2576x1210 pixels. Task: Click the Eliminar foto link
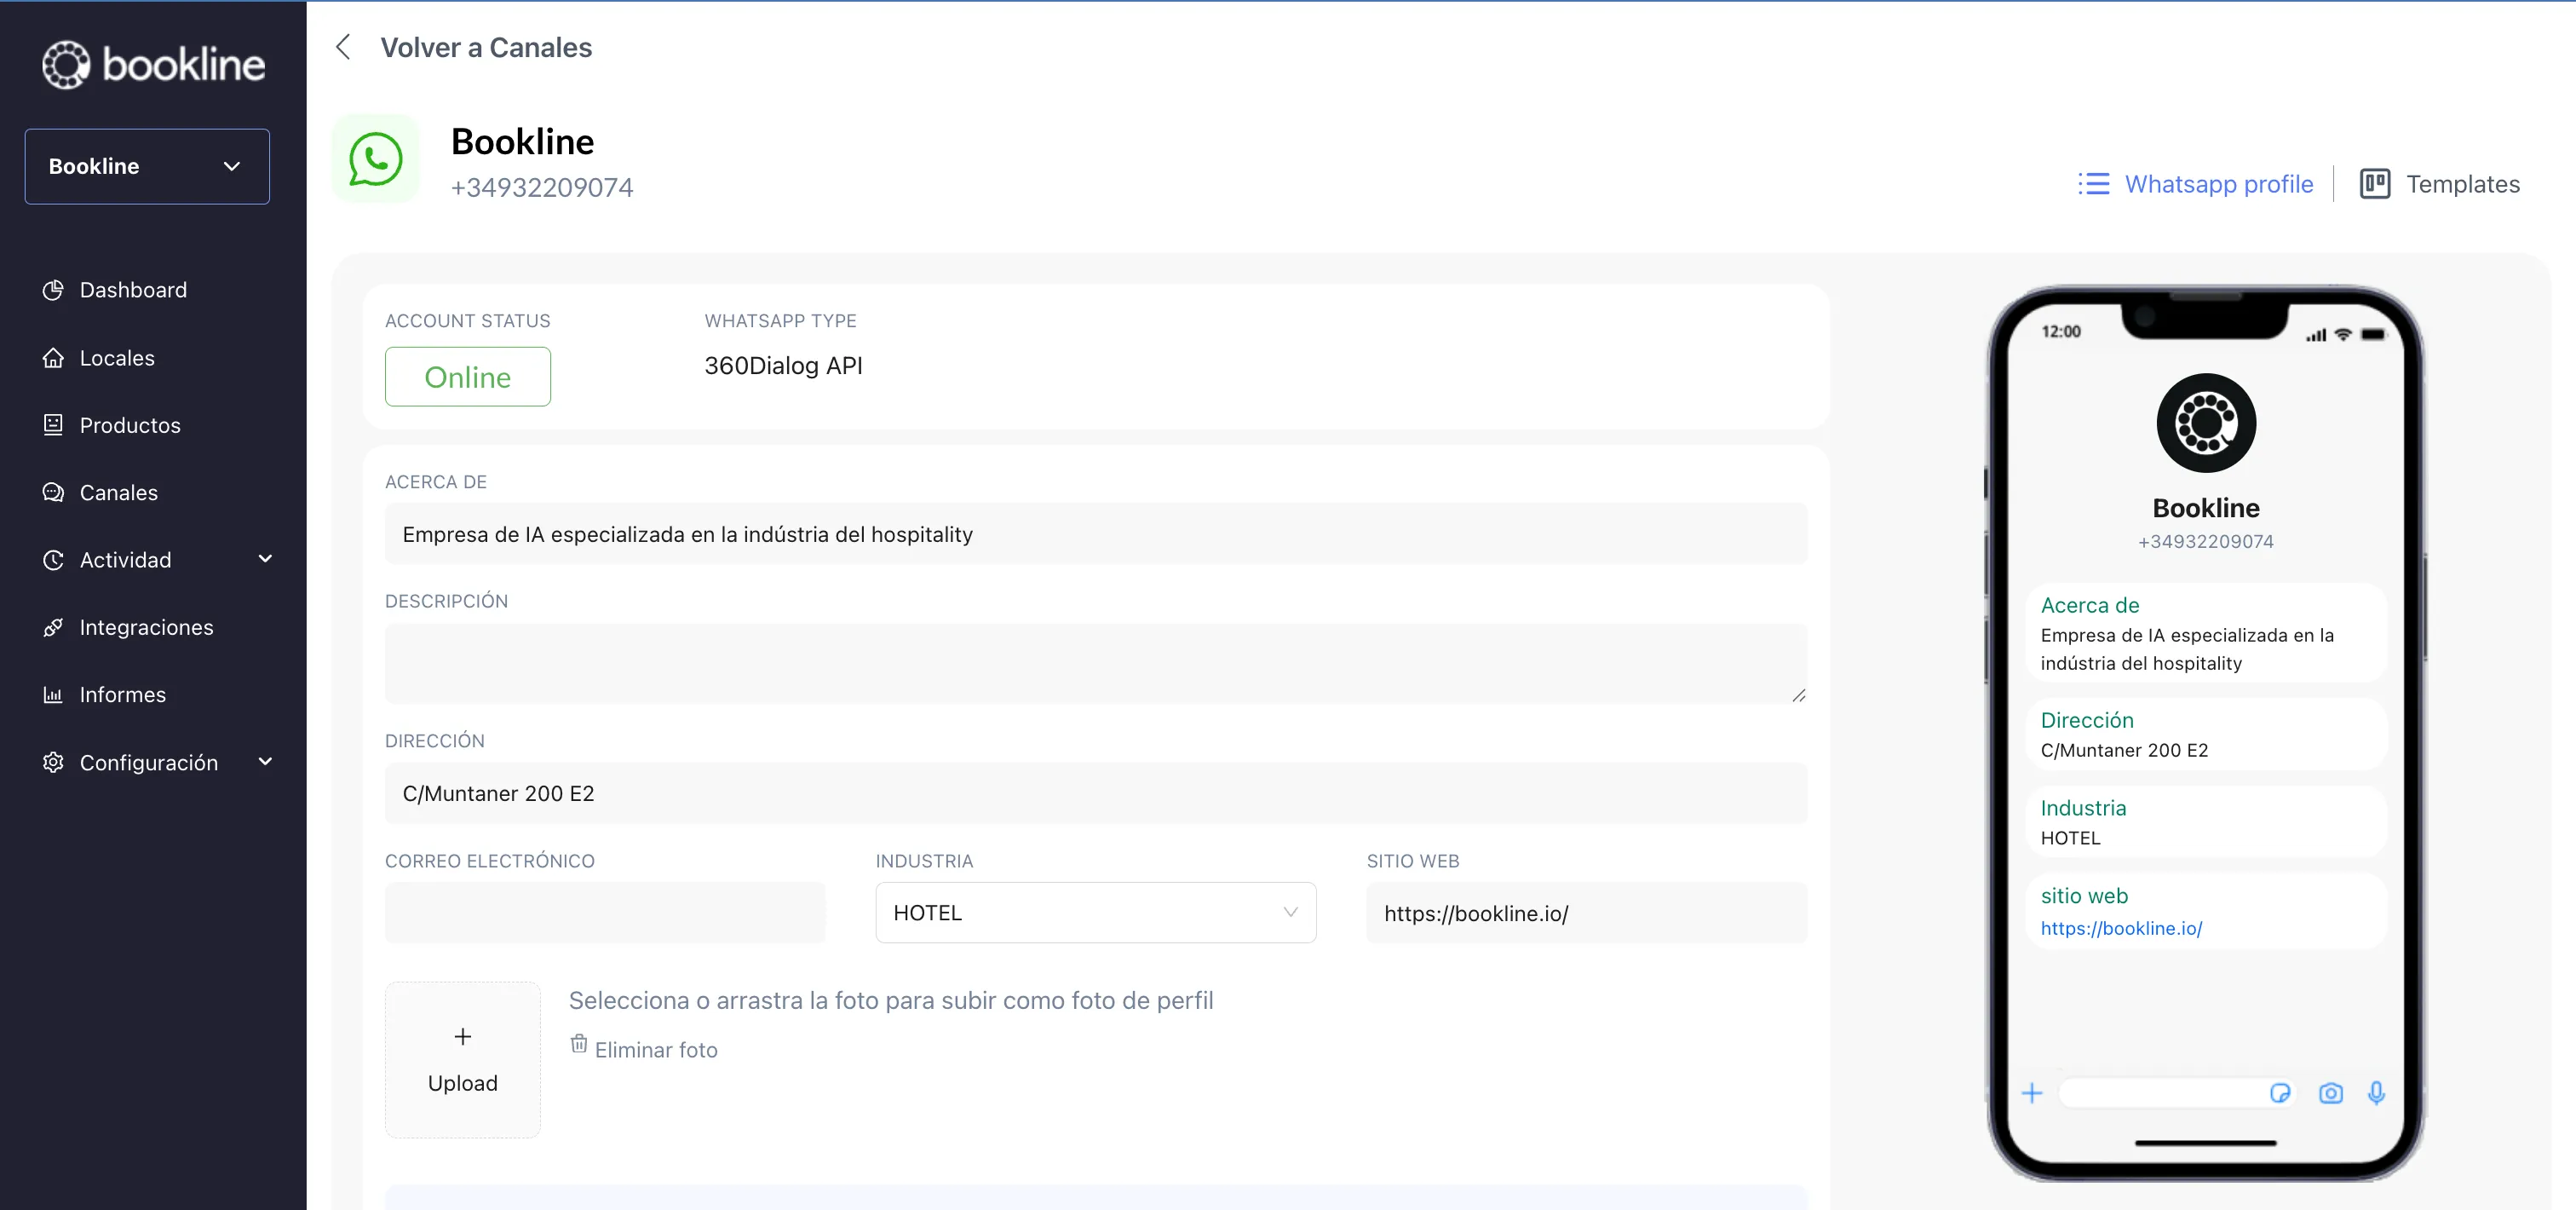pos(656,1050)
